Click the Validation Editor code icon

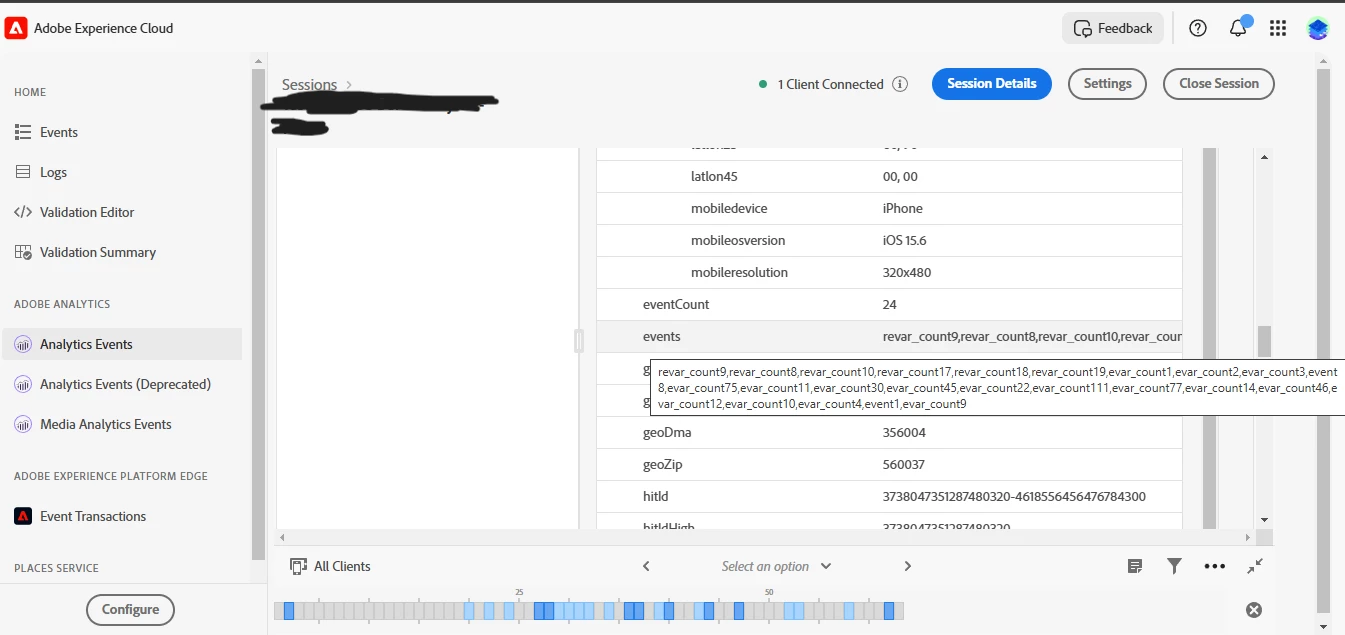point(23,212)
